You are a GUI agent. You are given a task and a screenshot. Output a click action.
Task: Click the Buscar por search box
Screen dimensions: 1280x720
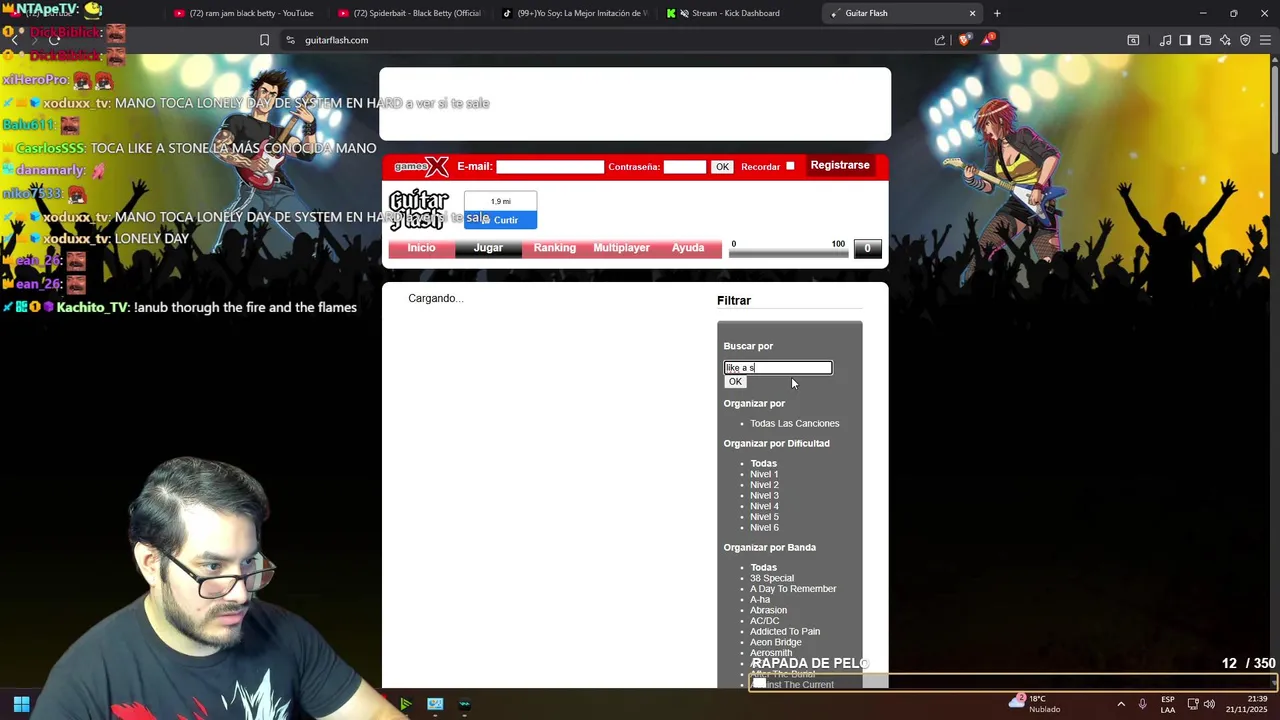778,368
